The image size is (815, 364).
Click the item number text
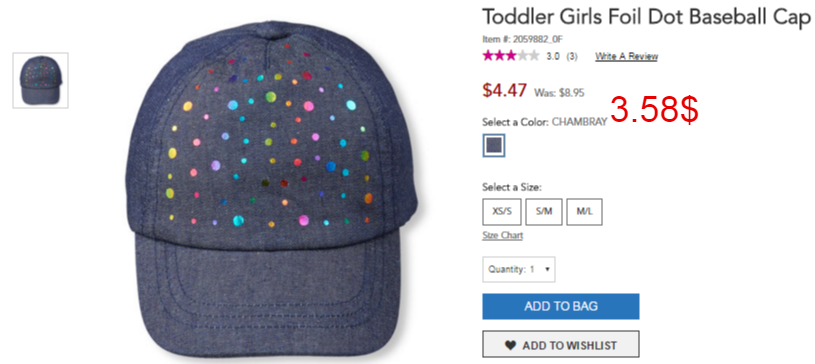(x=522, y=39)
